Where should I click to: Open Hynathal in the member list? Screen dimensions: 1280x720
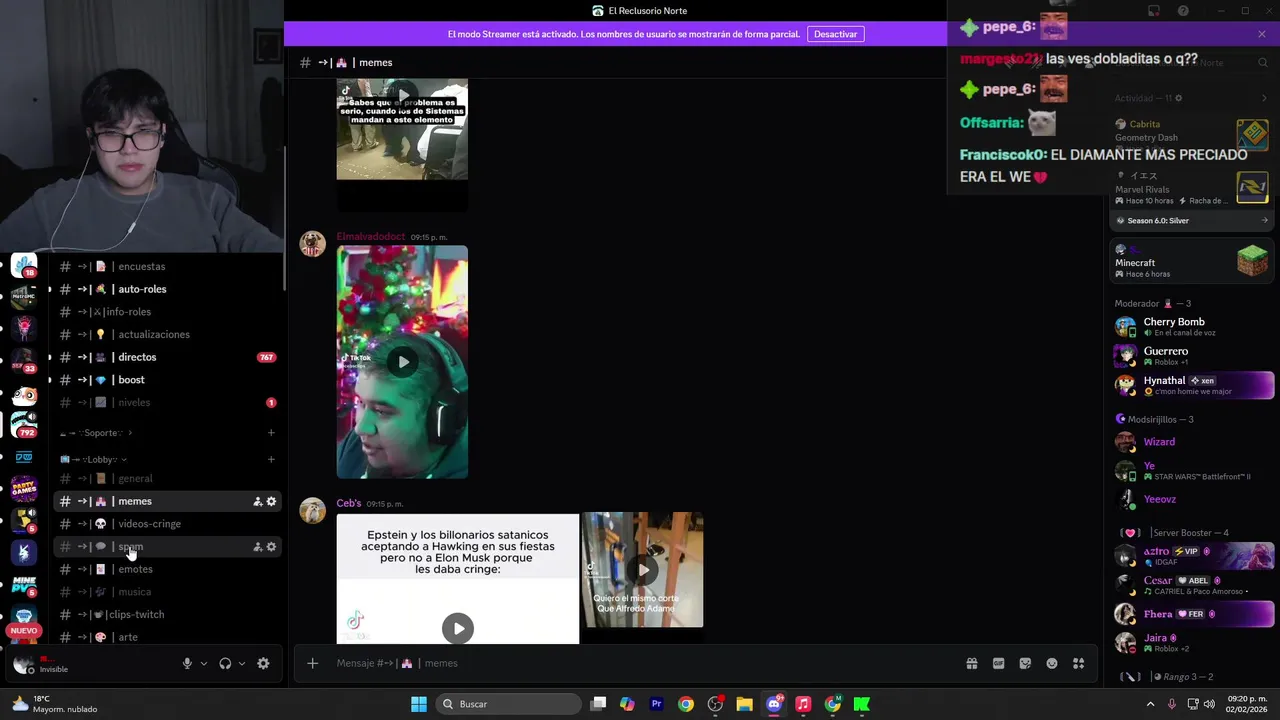coord(1194,385)
